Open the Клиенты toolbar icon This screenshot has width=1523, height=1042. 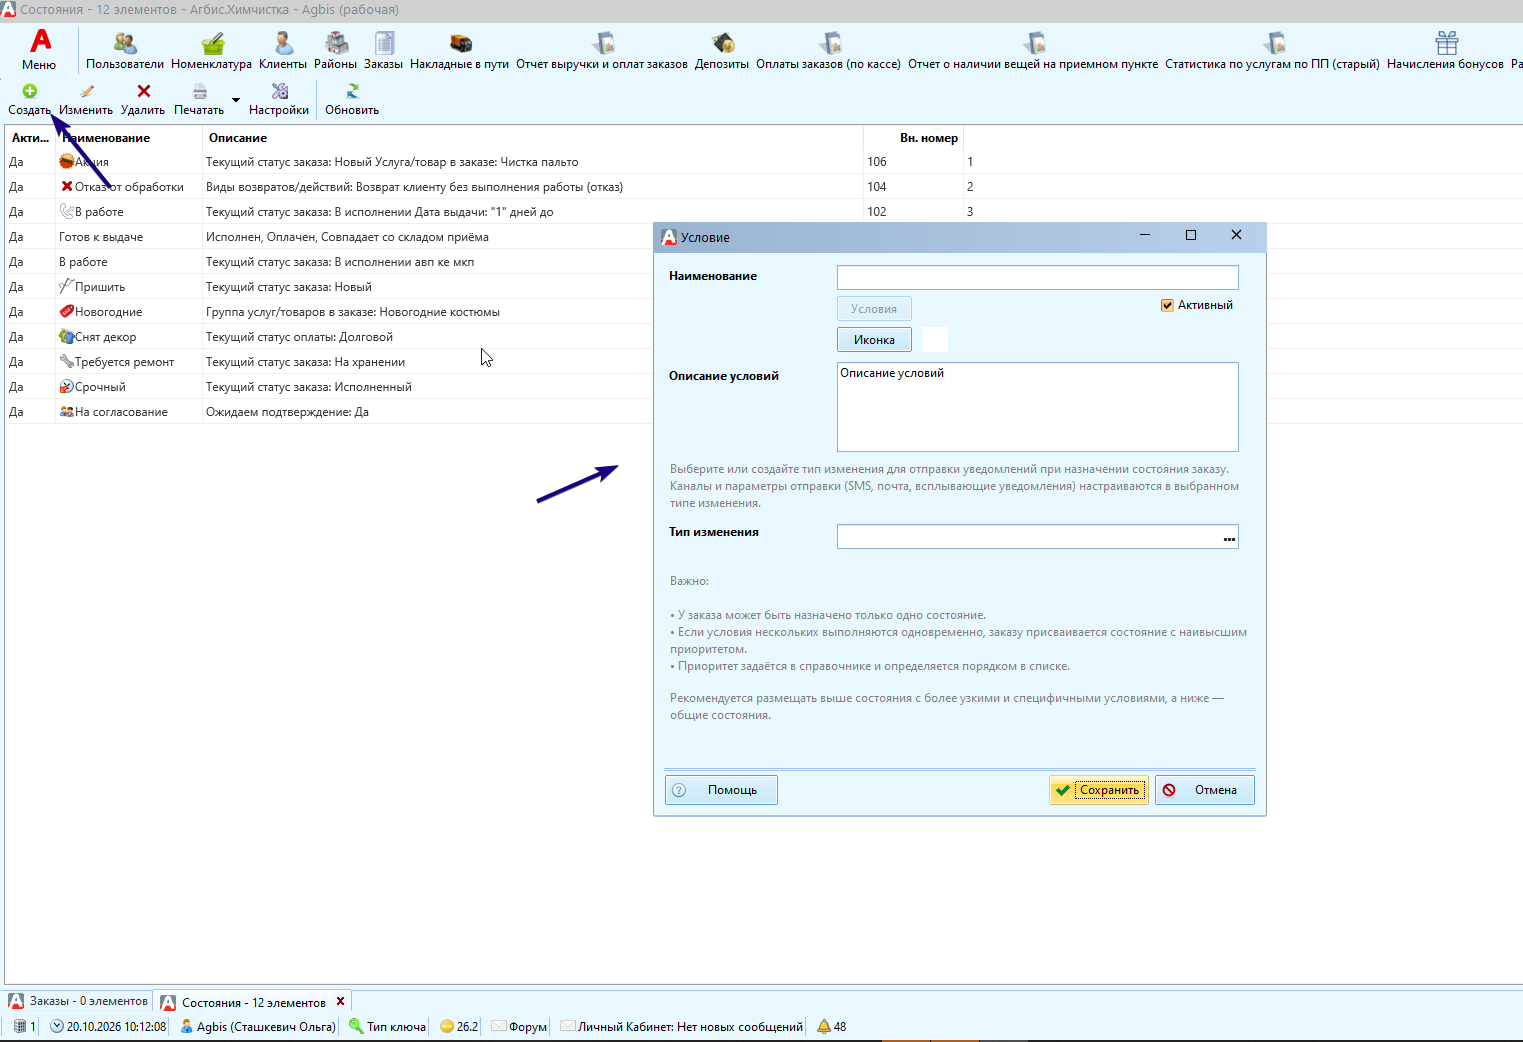283,44
